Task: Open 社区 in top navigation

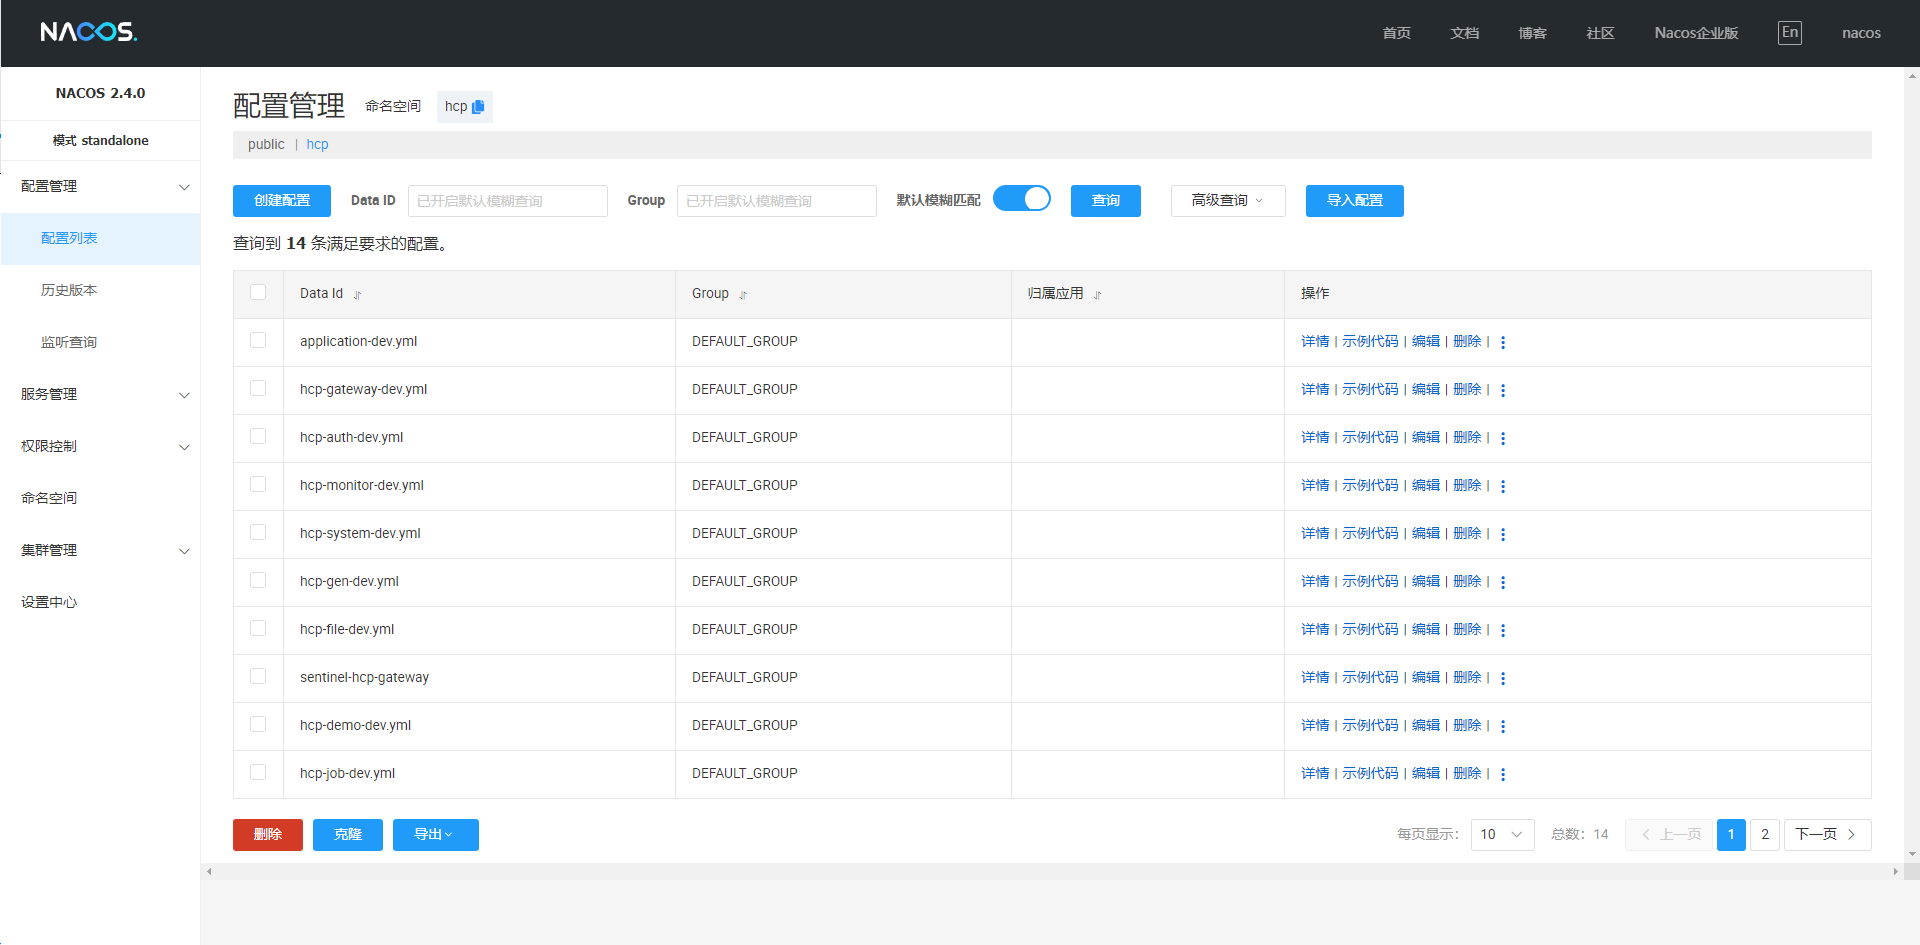Action: point(1600,33)
